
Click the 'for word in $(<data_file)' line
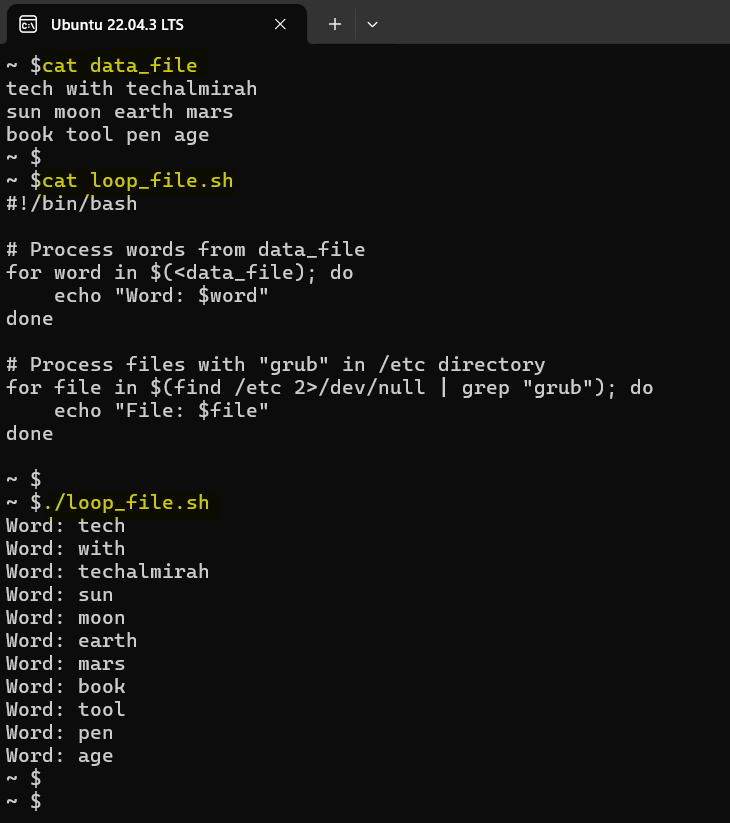tap(179, 273)
